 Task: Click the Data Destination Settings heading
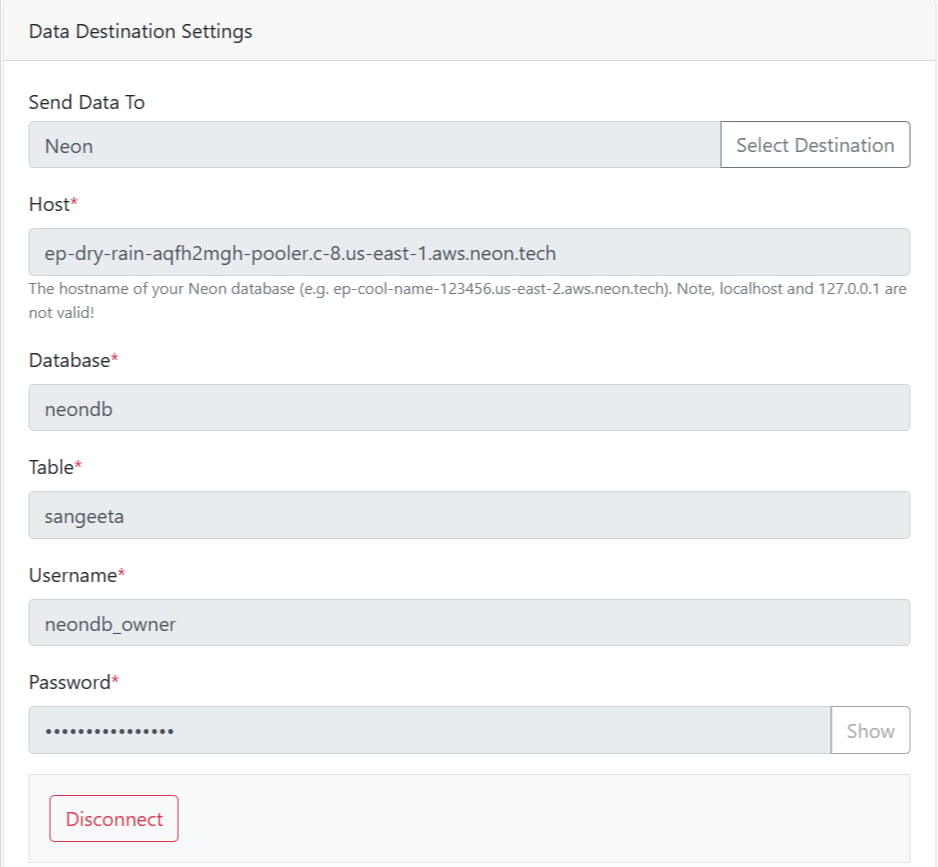[x=141, y=31]
